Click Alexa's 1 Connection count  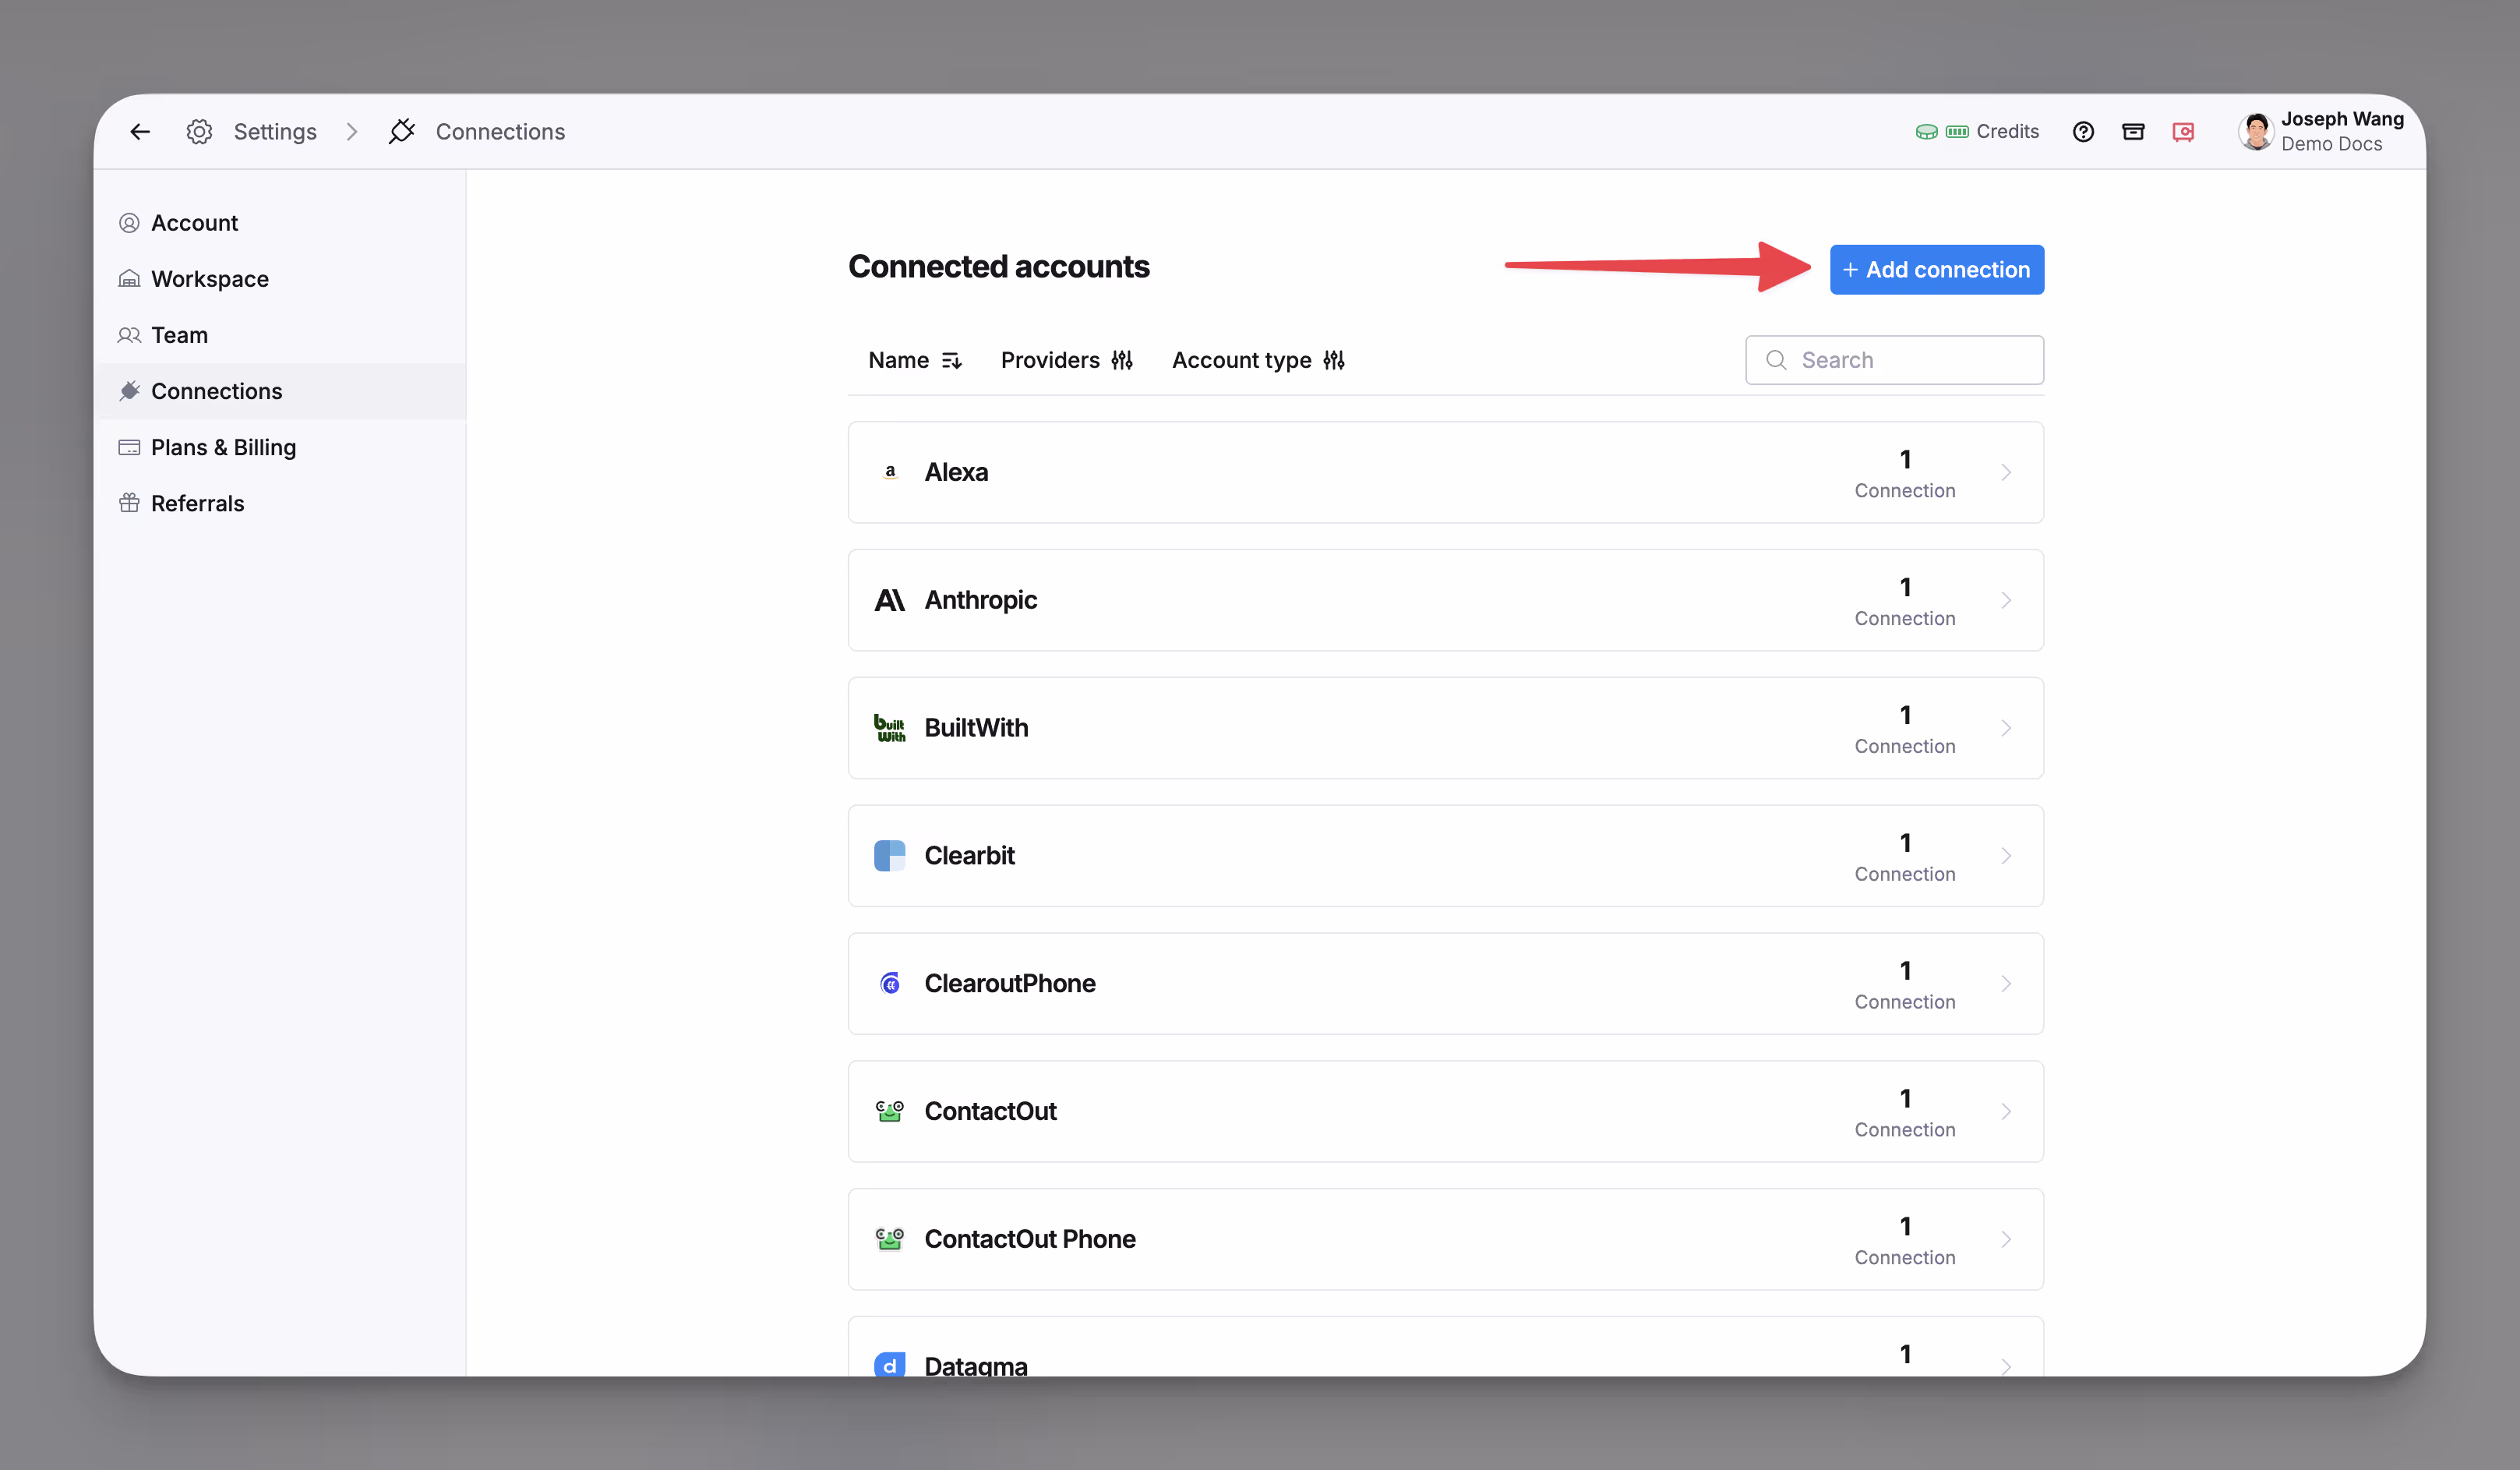click(x=1904, y=473)
